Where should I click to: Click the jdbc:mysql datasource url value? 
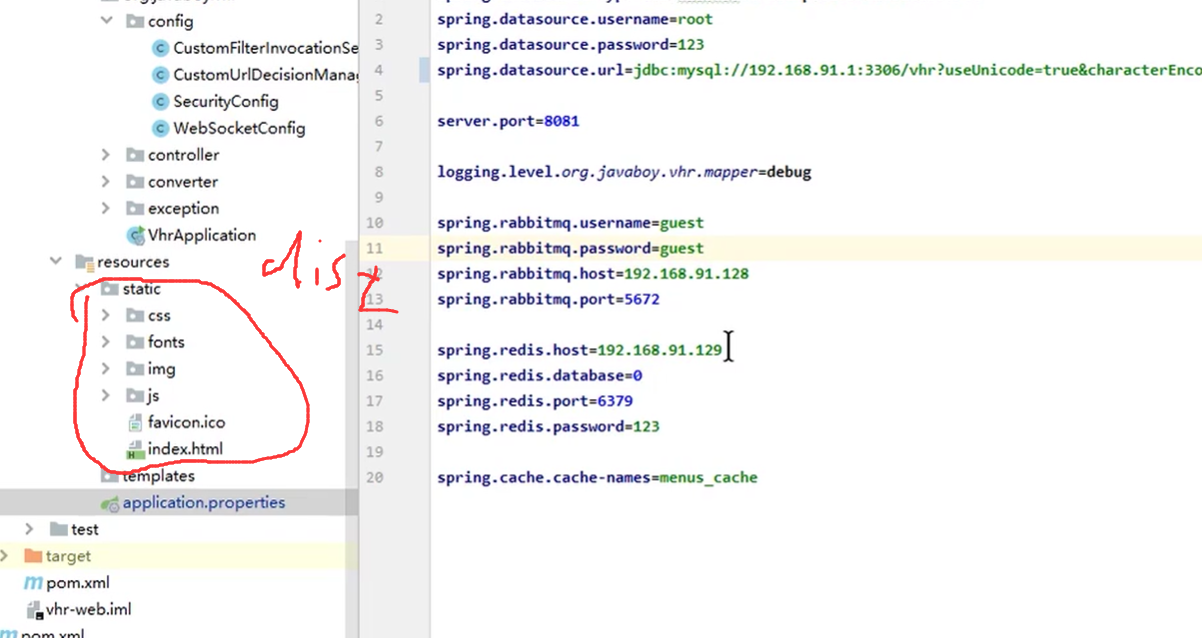(x=917, y=70)
